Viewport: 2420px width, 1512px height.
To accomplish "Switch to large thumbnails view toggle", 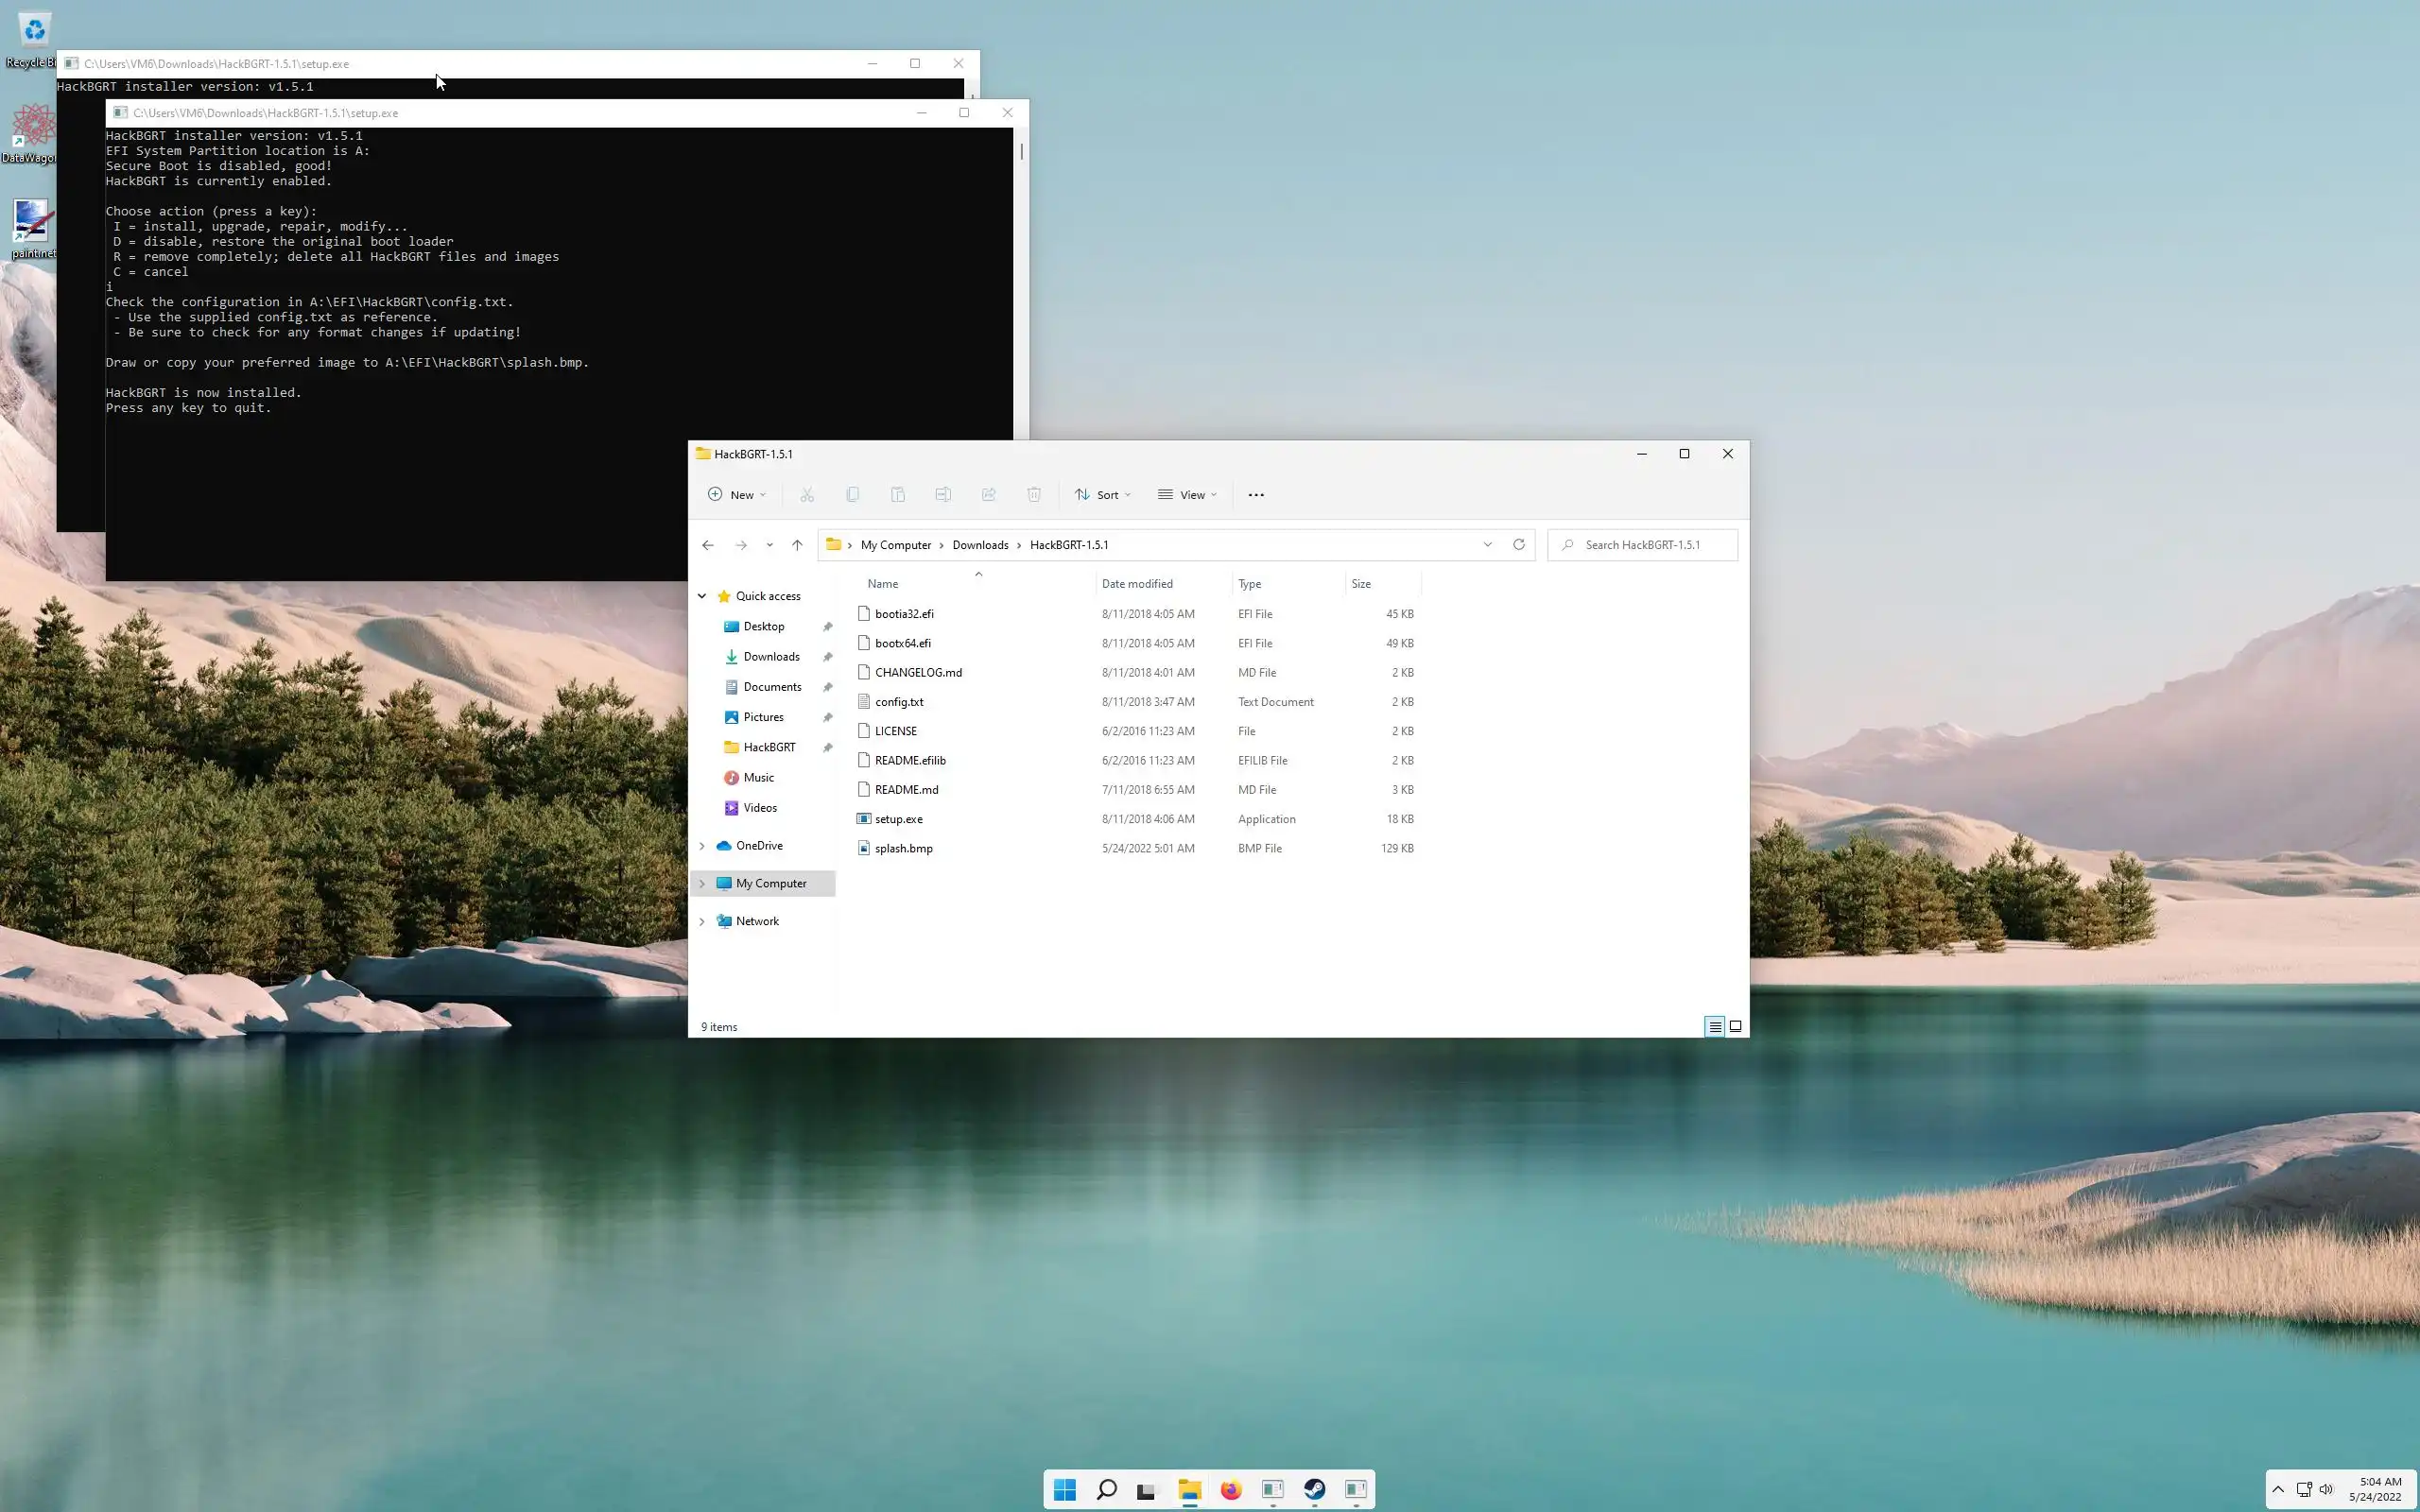I will (1736, 1027).
